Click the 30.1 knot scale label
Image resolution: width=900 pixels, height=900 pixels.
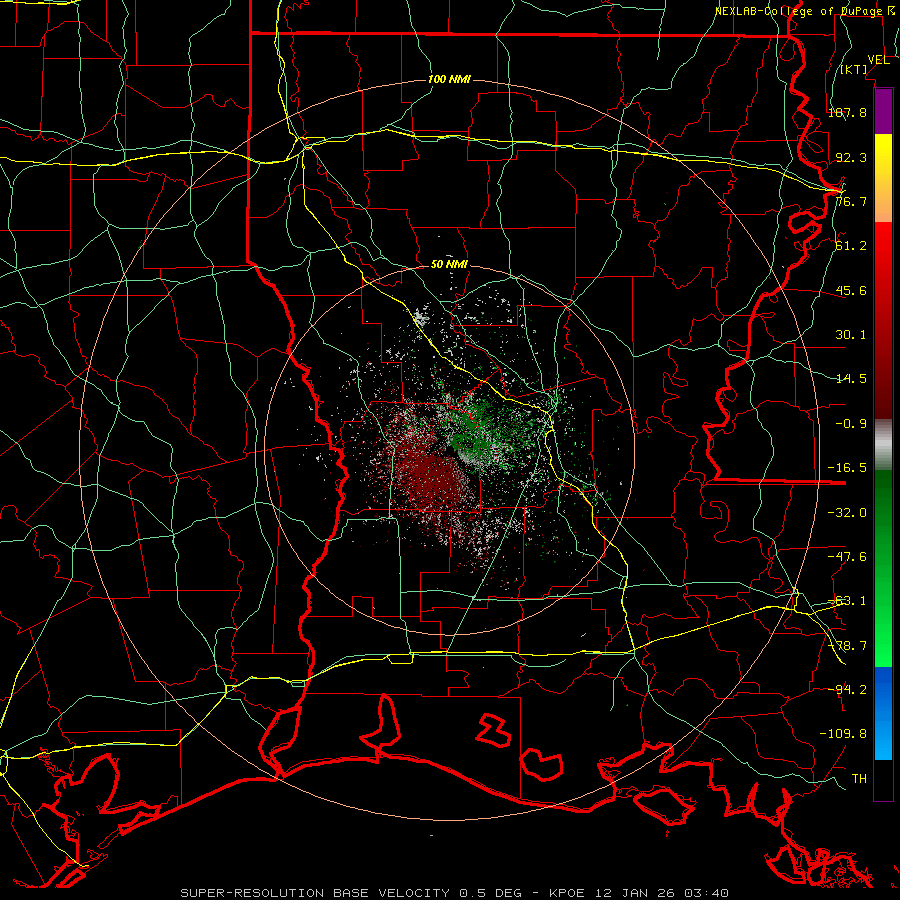pyautogui.click(x=851, y=335)
